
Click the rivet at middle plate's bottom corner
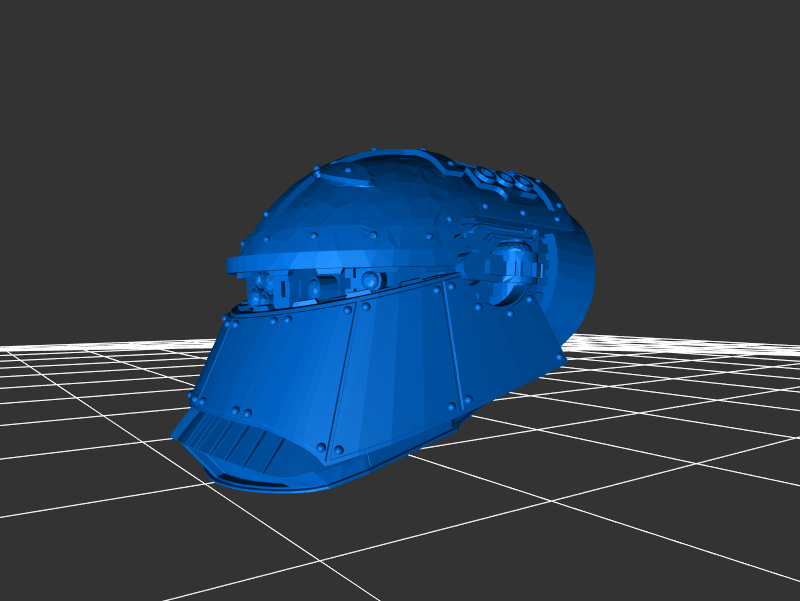coord(337,451)
